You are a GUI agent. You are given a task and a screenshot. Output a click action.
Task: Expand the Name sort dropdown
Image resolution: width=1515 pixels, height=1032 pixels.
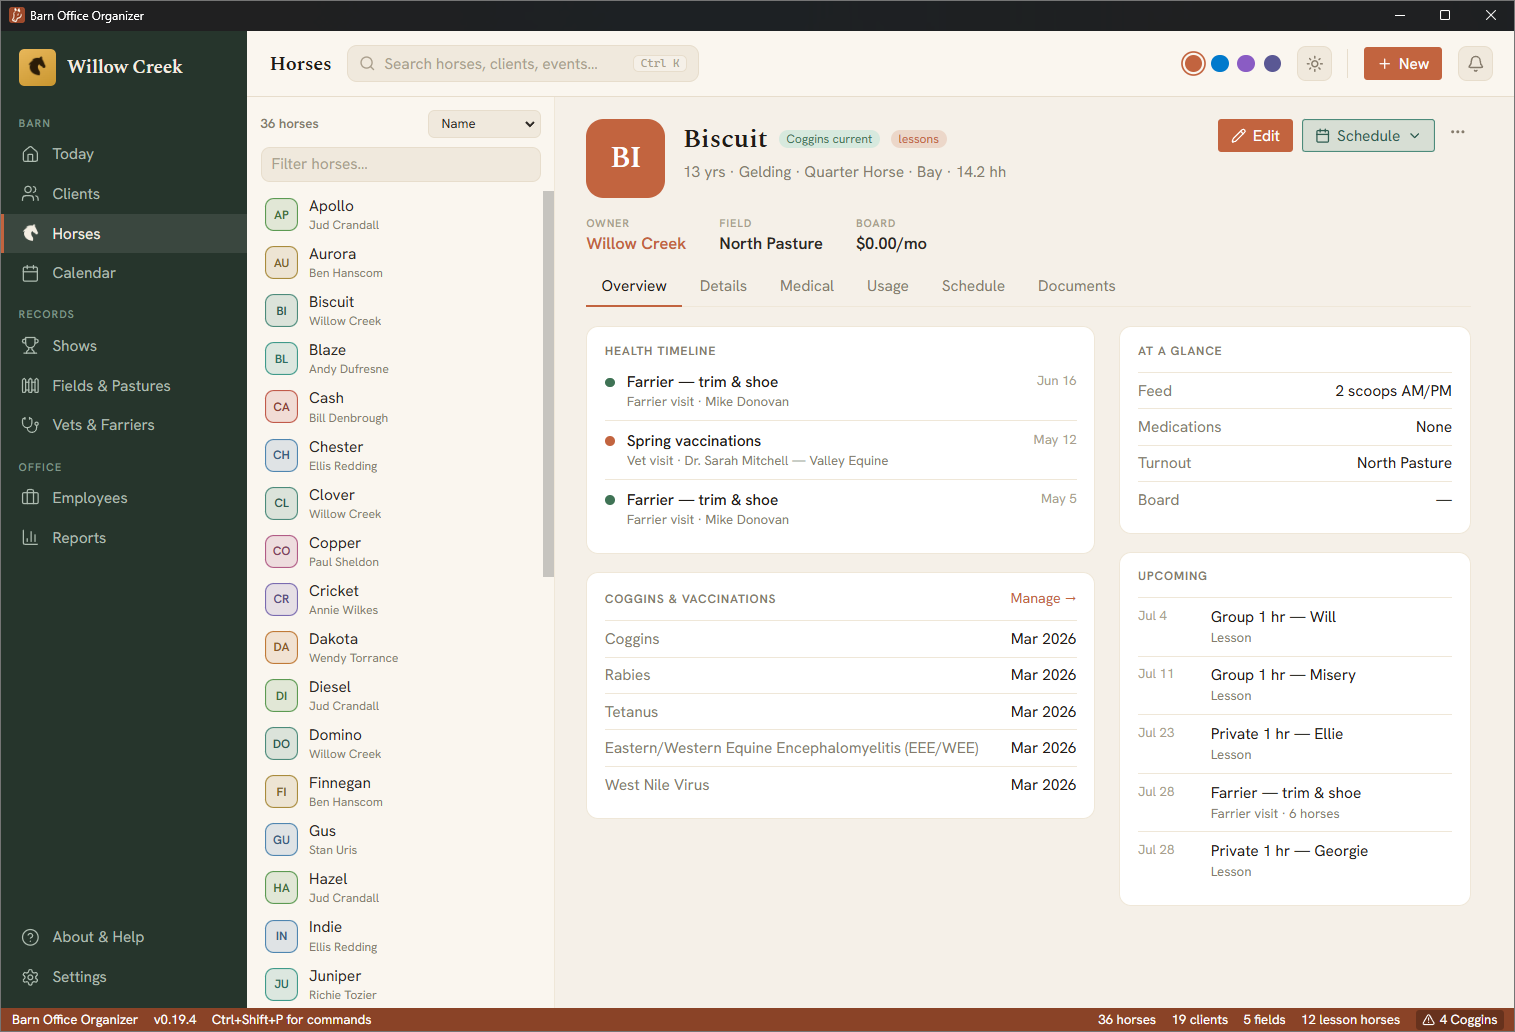[x=484, y=124]
